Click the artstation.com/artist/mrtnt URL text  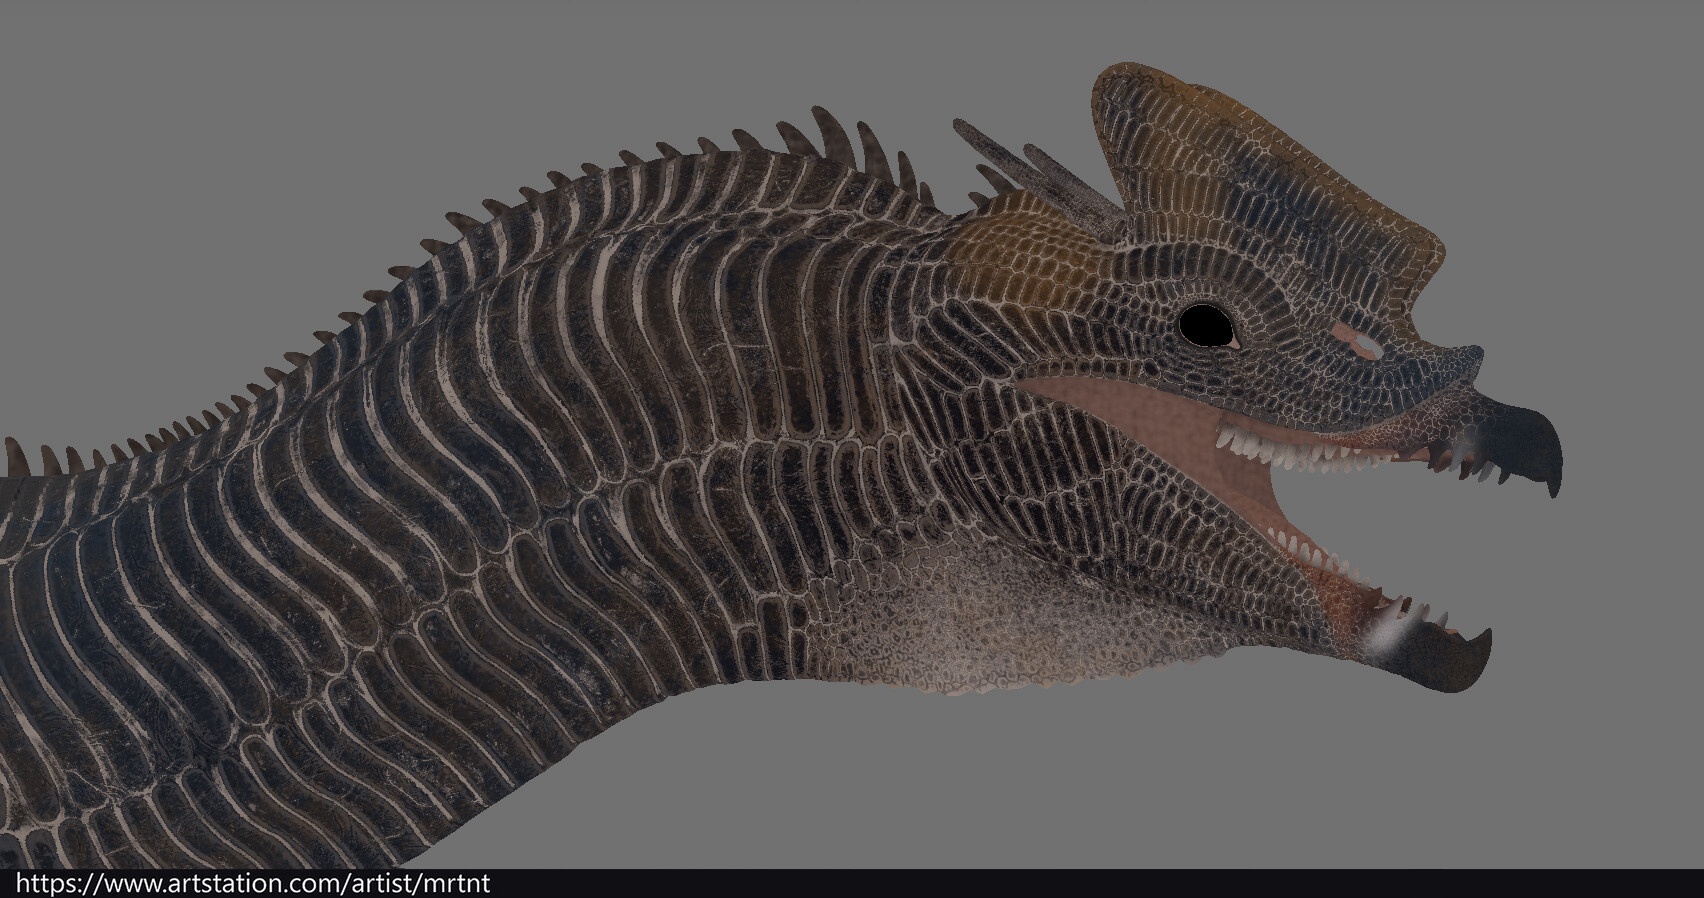click(x=254, y=884)
